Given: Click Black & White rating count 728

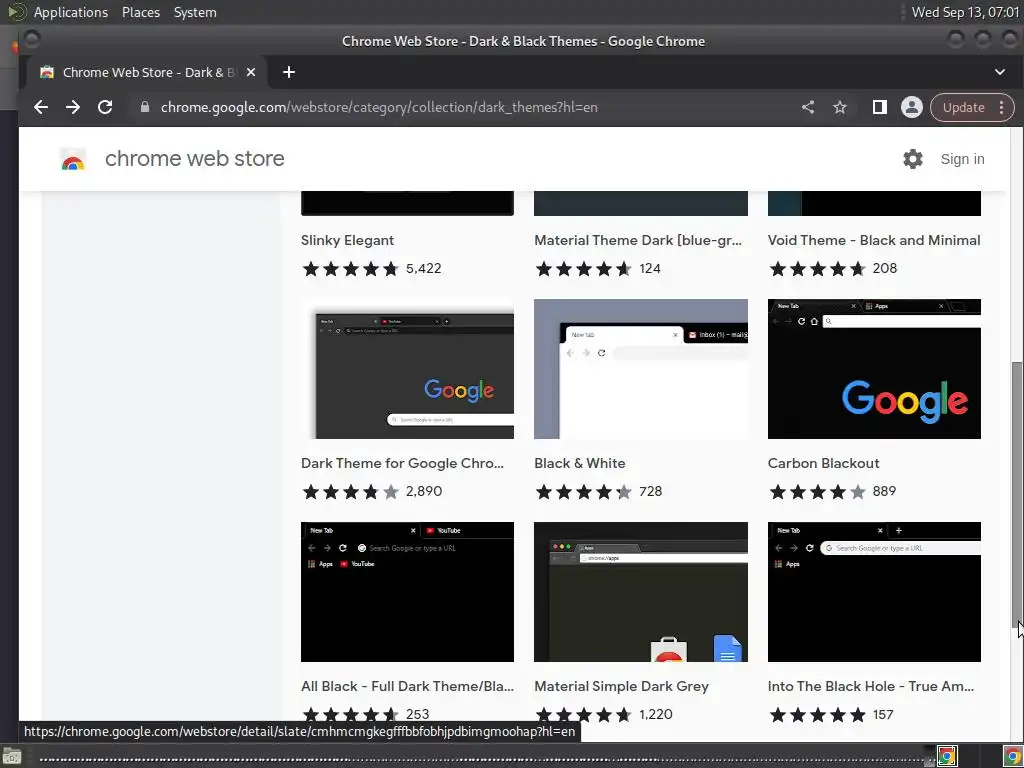Looking at the screenshot, I should pos(650,491).
